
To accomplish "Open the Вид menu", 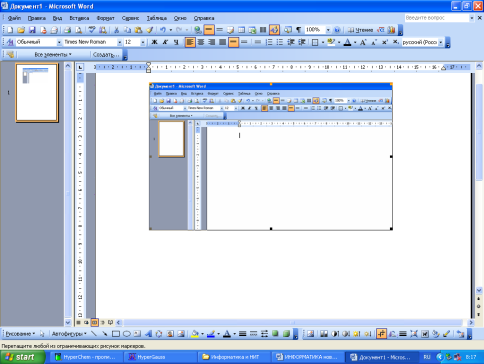I will (x=57, y=18).
